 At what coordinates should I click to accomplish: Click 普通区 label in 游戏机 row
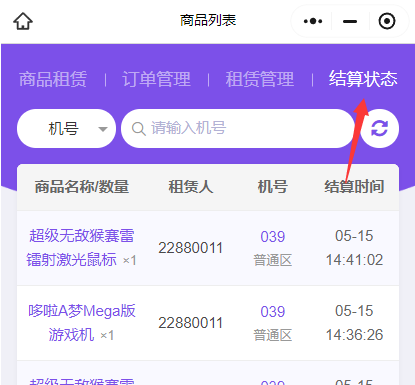click(273, 335)
